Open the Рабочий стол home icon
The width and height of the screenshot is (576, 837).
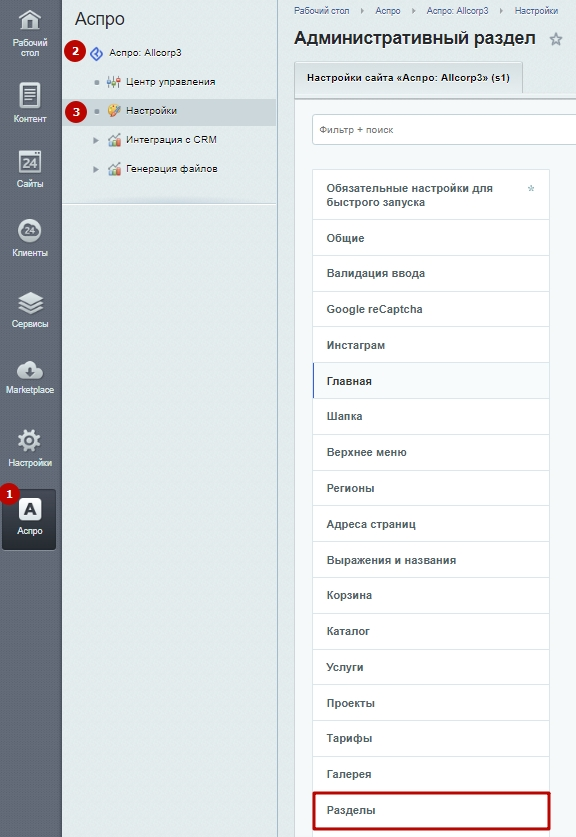click(30, 20)
